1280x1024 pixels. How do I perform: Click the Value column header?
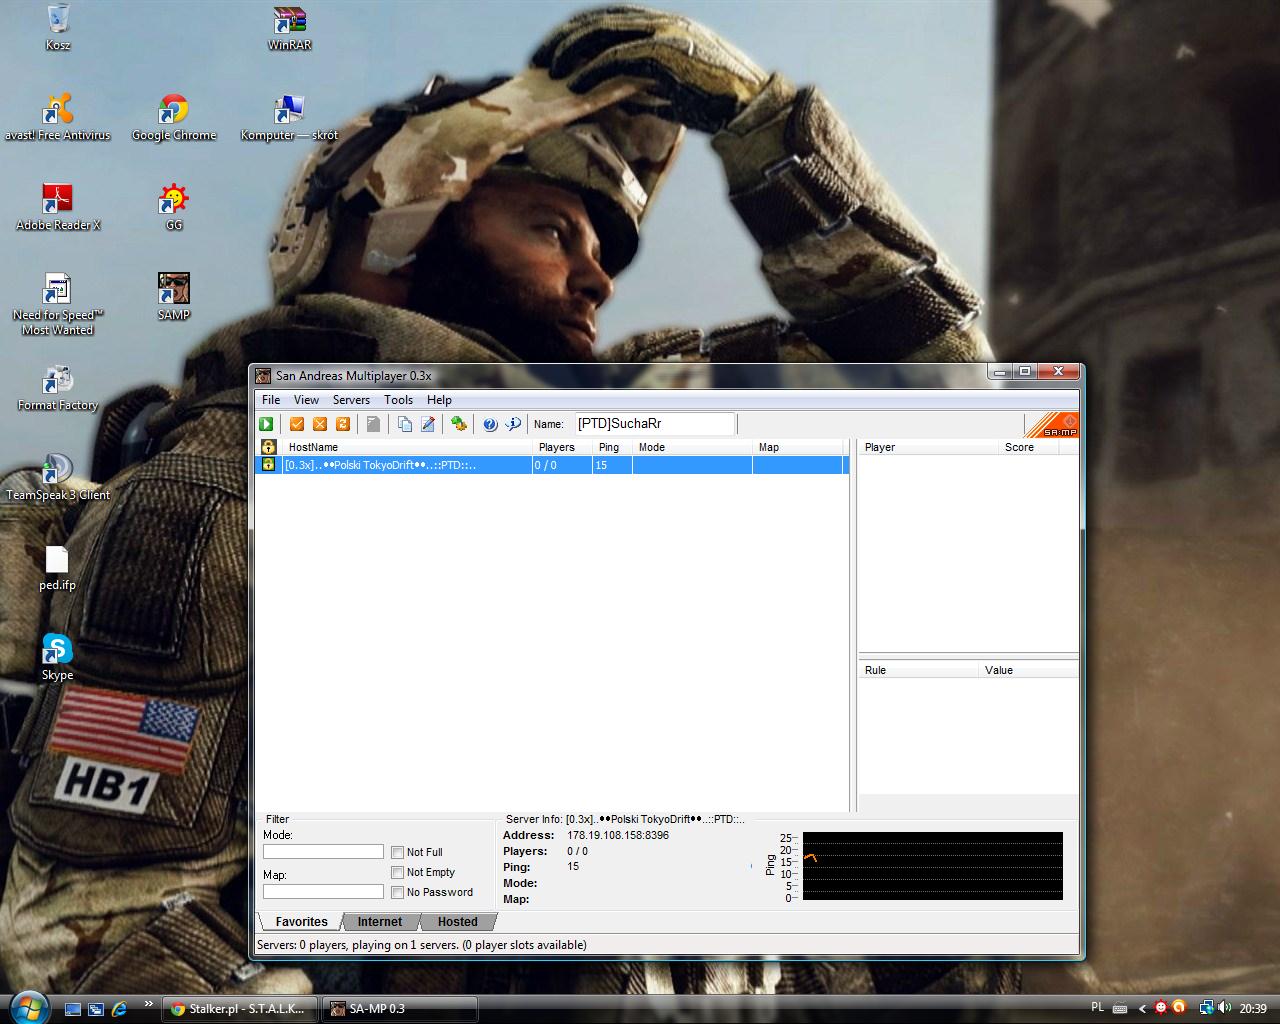tap(1028, 670)
